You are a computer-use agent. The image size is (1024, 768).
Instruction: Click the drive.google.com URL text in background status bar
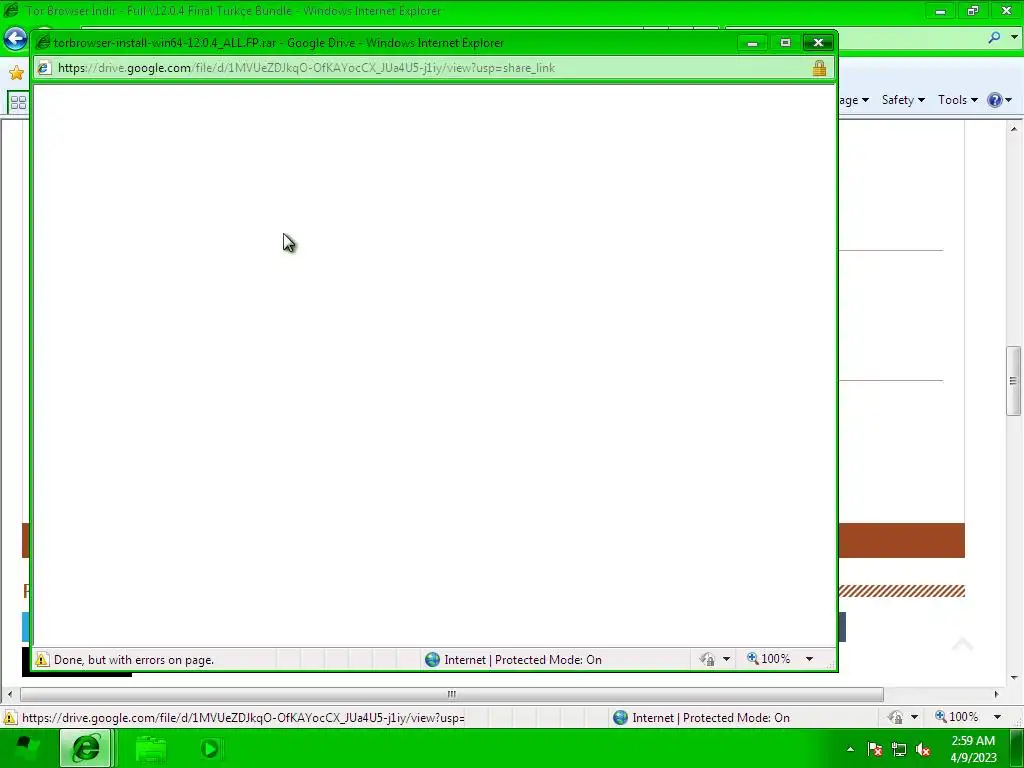243,718
